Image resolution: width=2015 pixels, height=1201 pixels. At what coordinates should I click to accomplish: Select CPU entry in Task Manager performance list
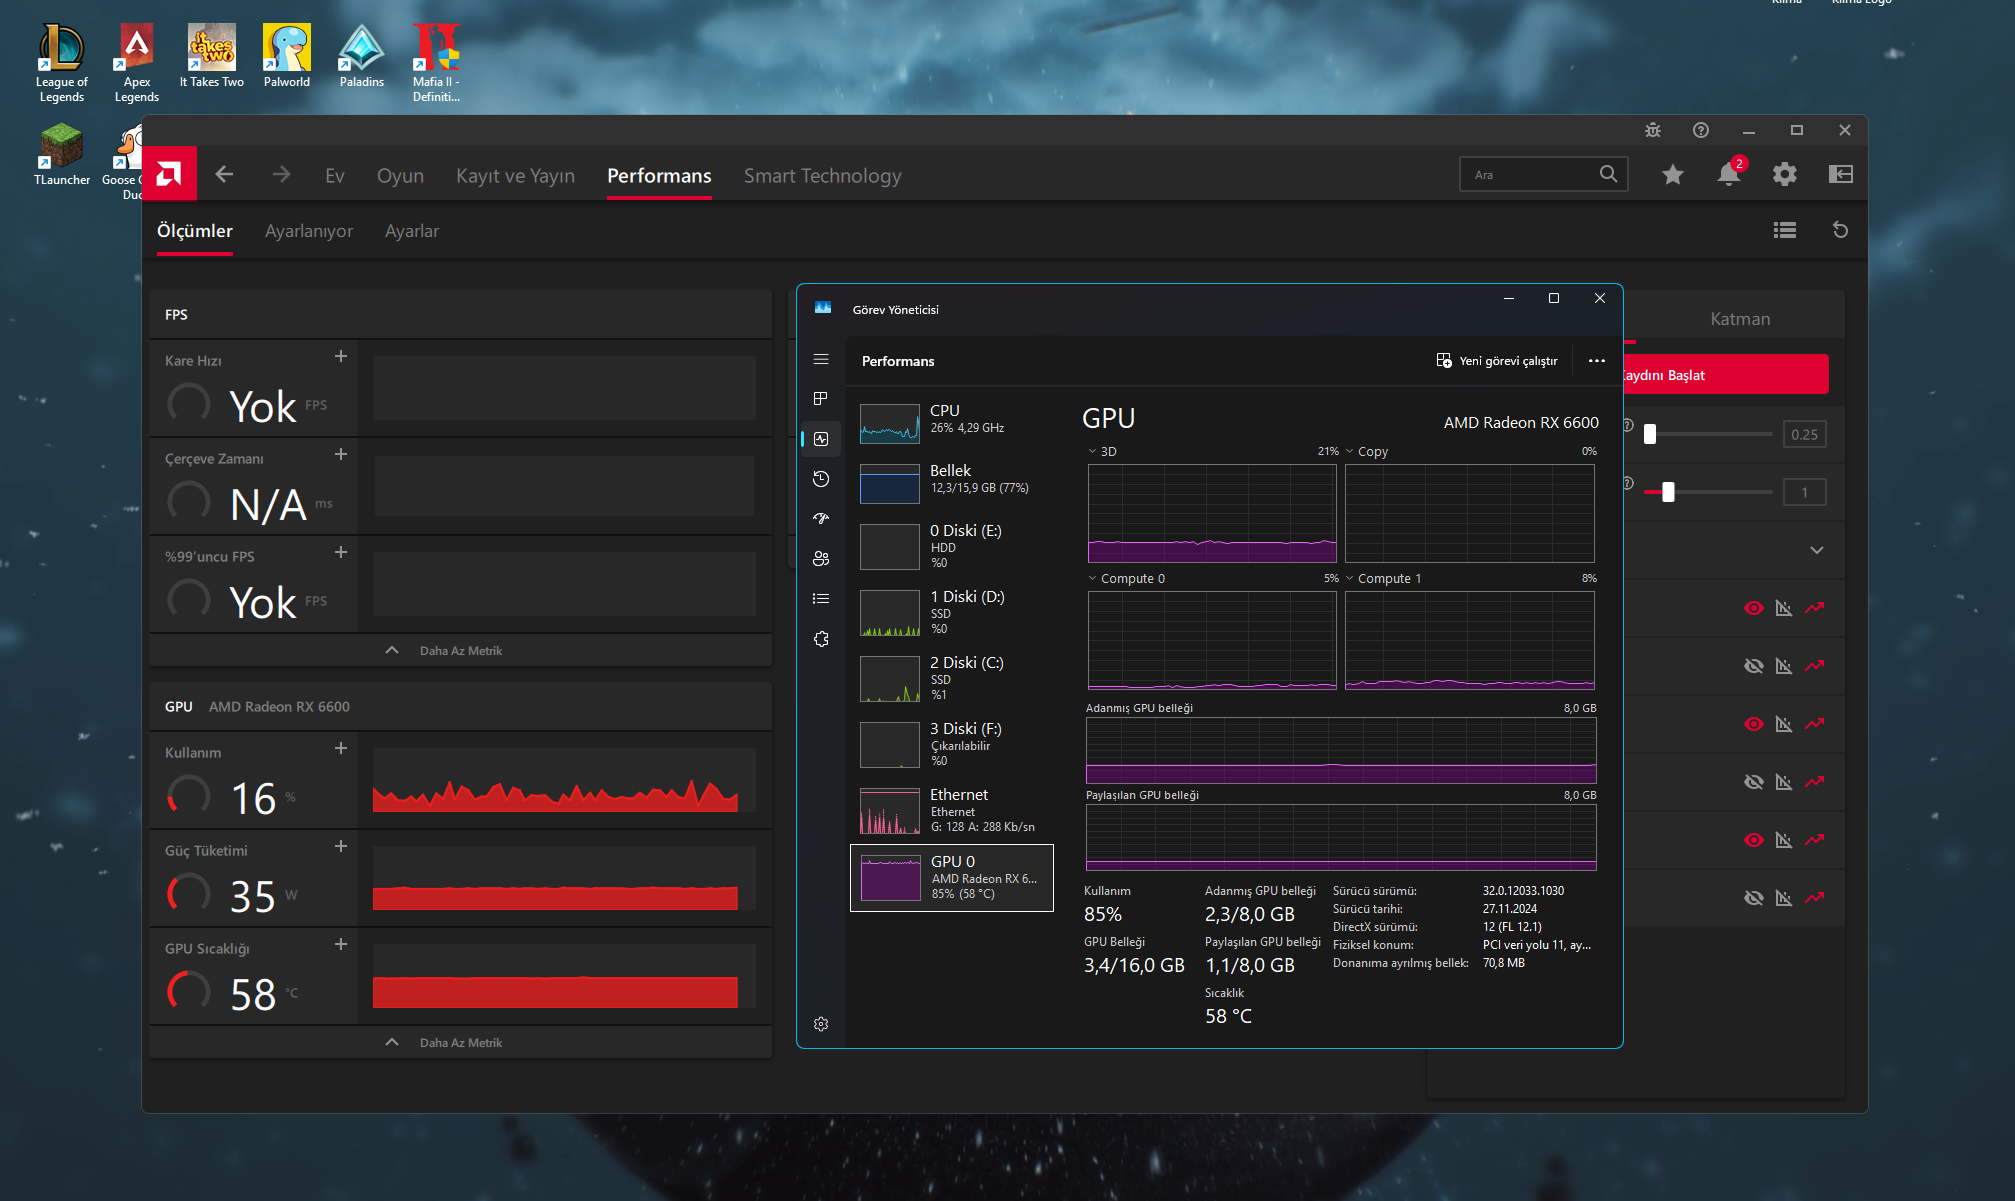(x=951, y=422)
